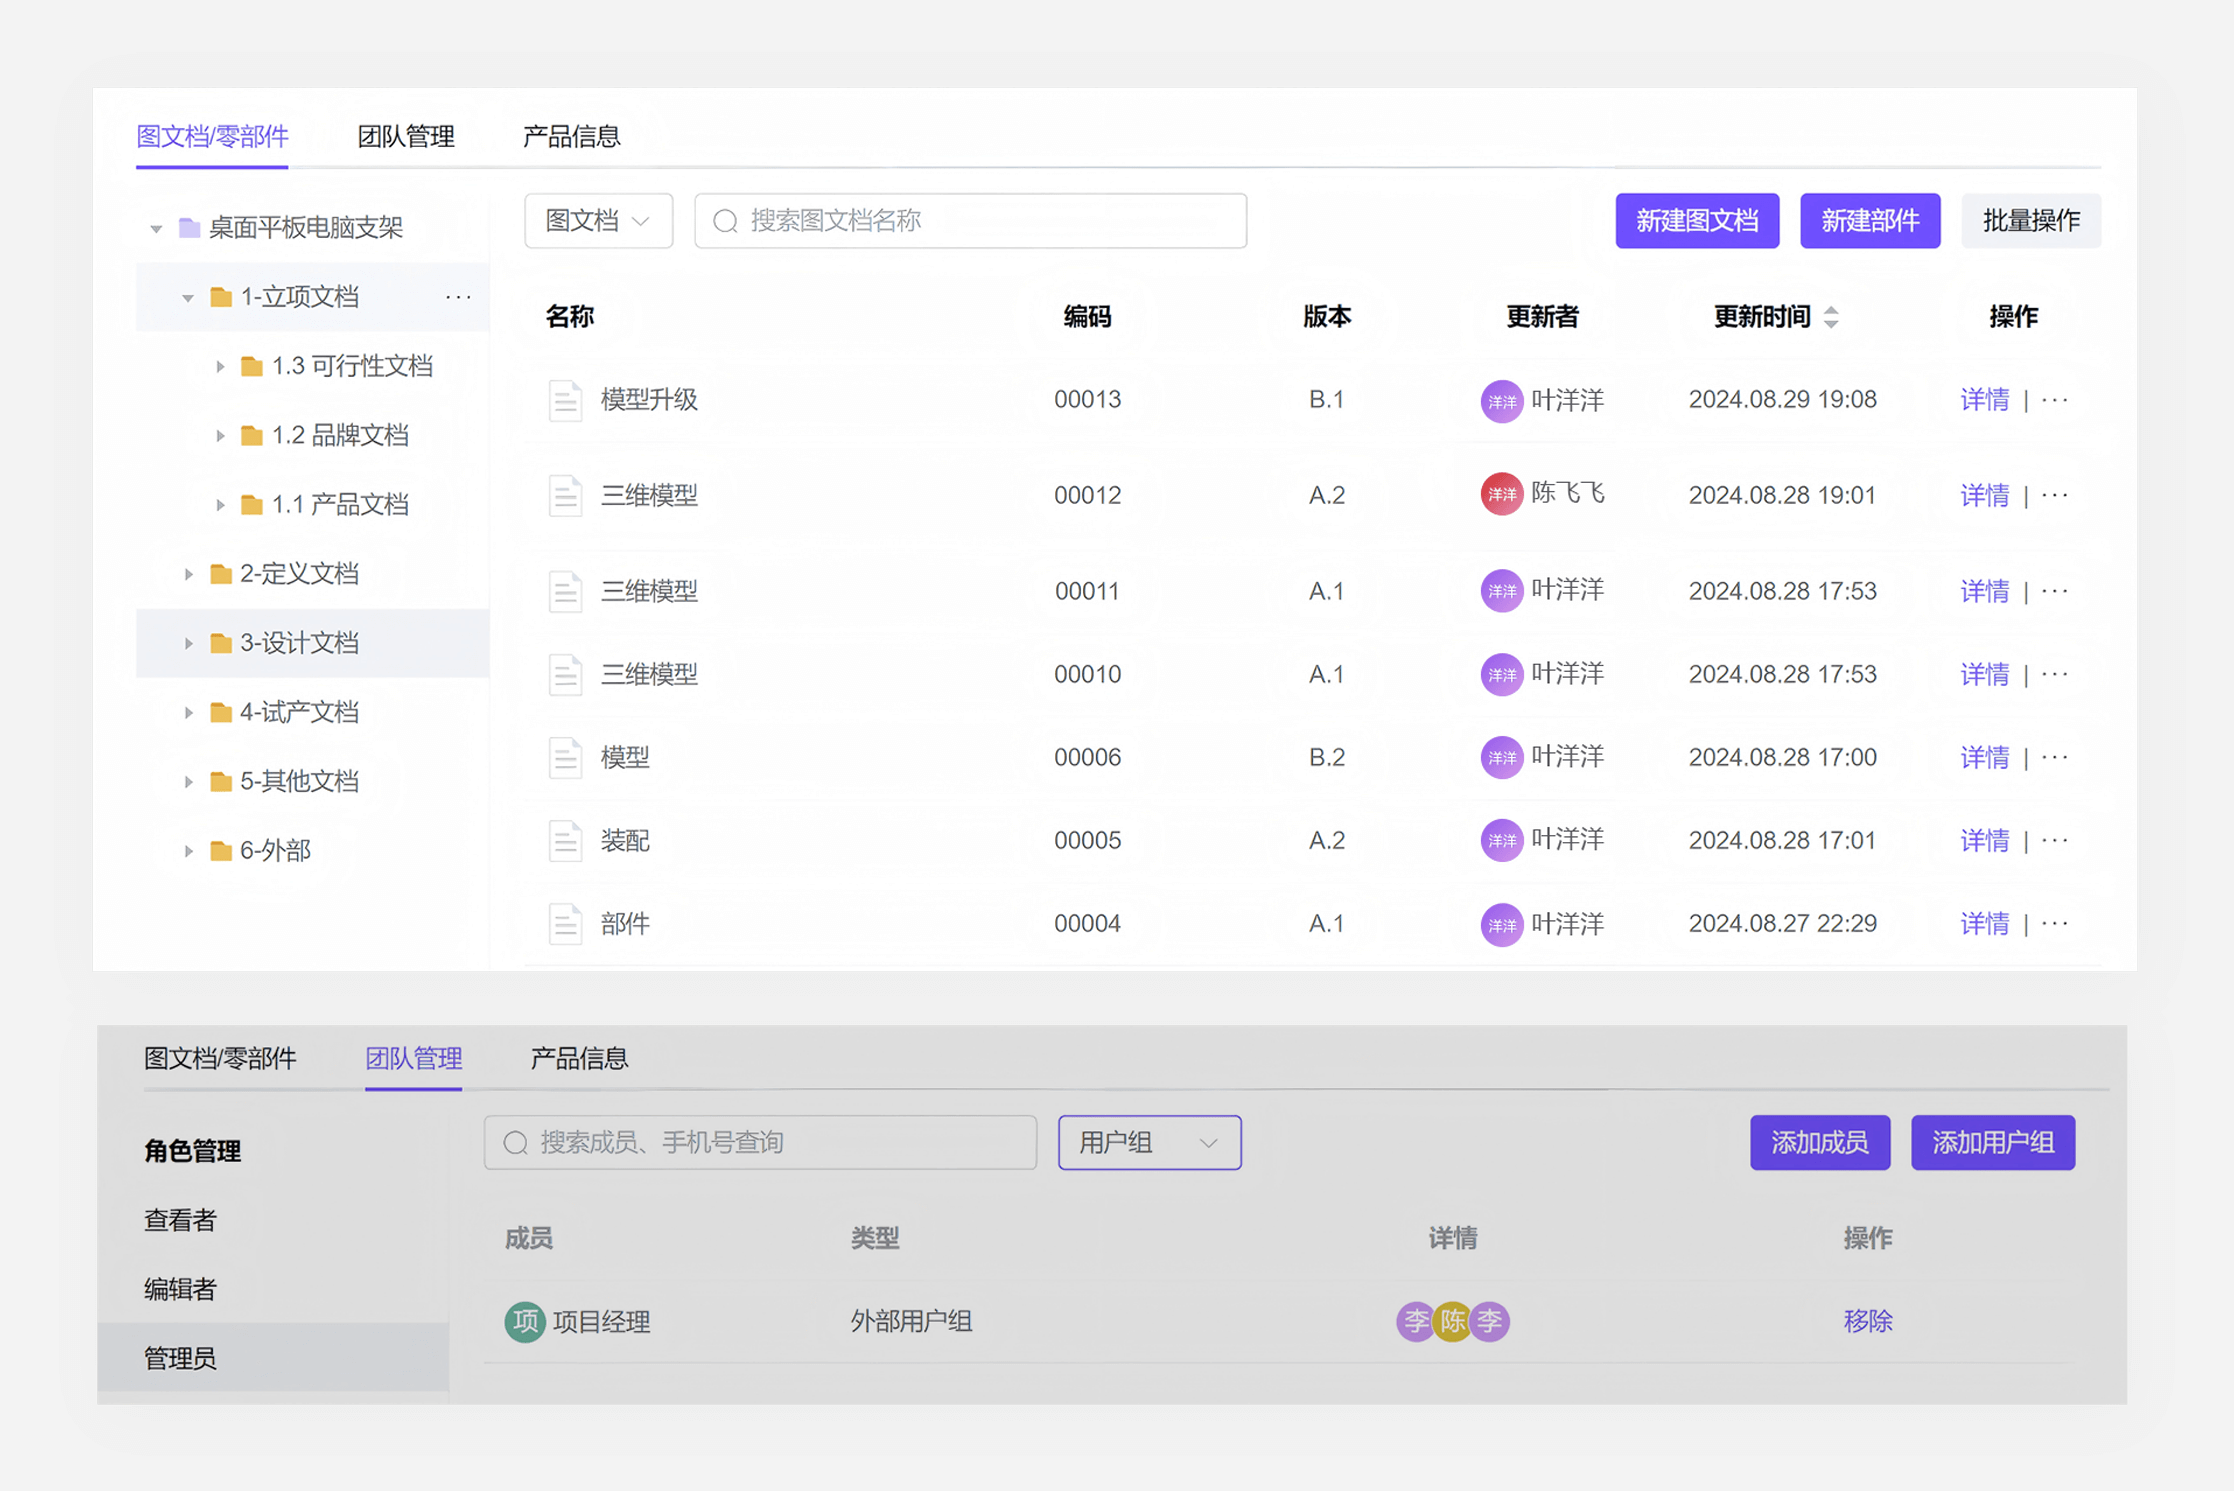Open the more actions (…) beside 1-立项文档
2234x1491 pixels.
coord(458,296)
